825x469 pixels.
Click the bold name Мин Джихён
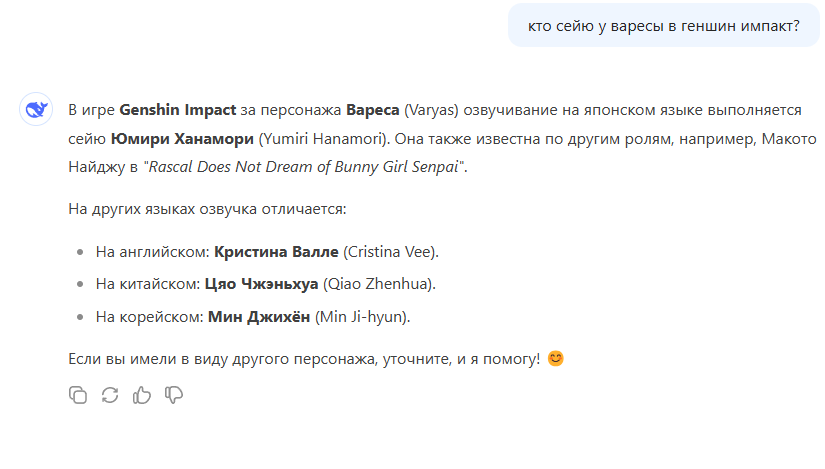tap(259, 317)
